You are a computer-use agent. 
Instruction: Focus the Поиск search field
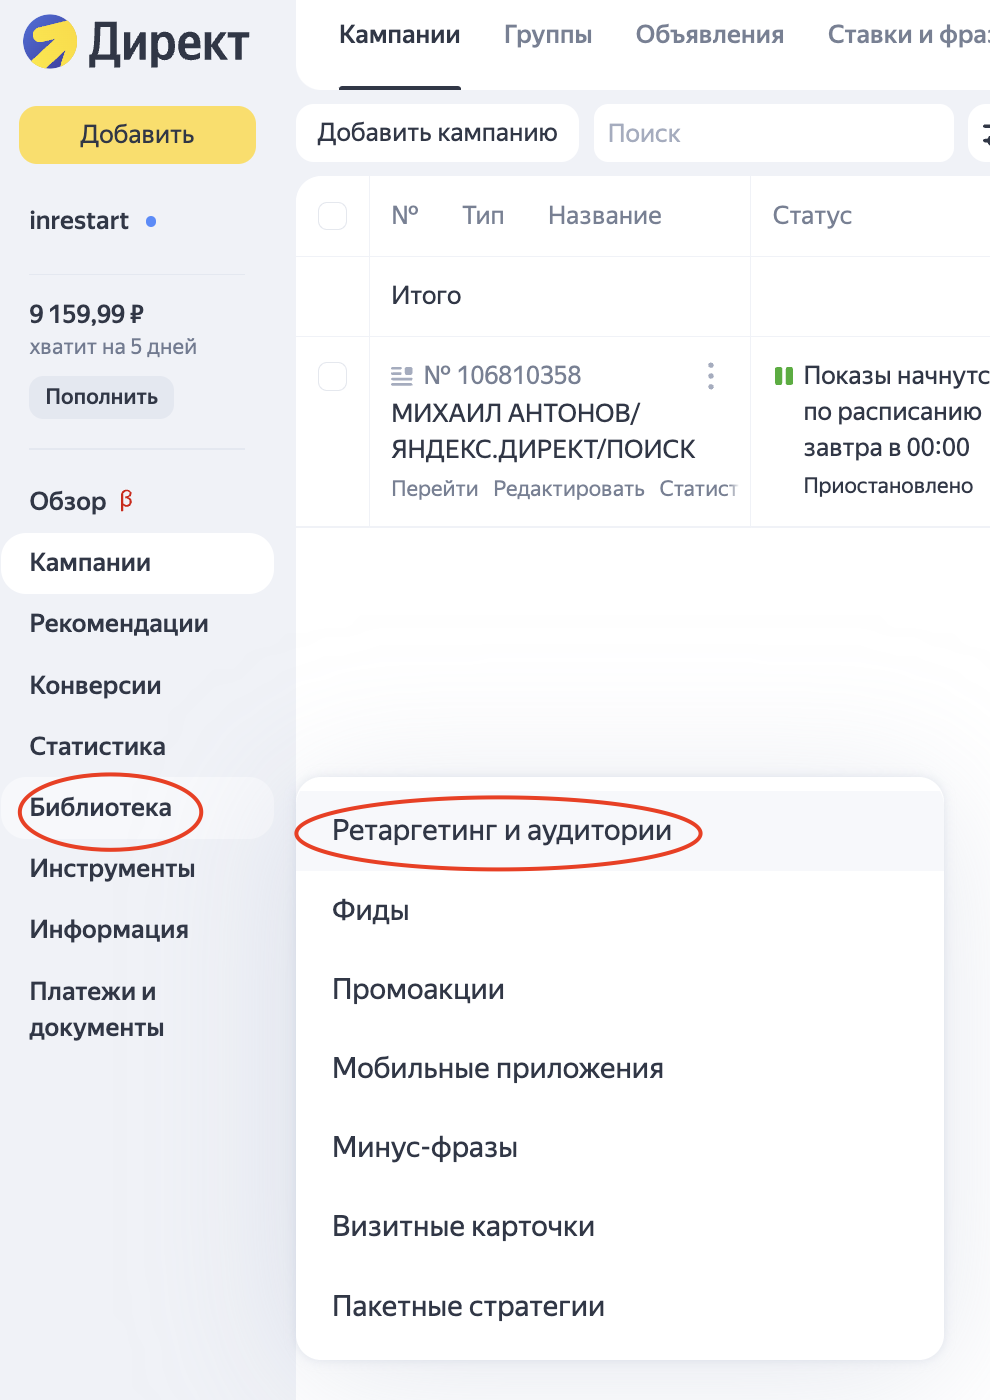pos(773,133)
